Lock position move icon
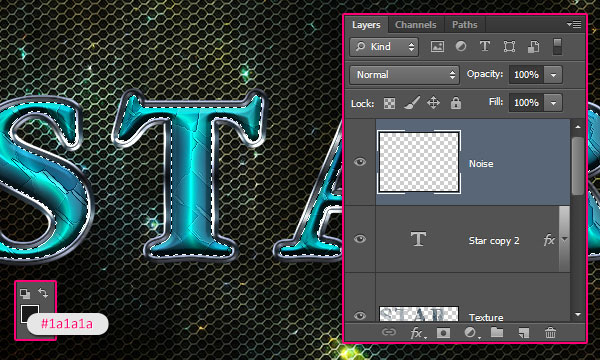Screen dimensions: 600x360 433,103
